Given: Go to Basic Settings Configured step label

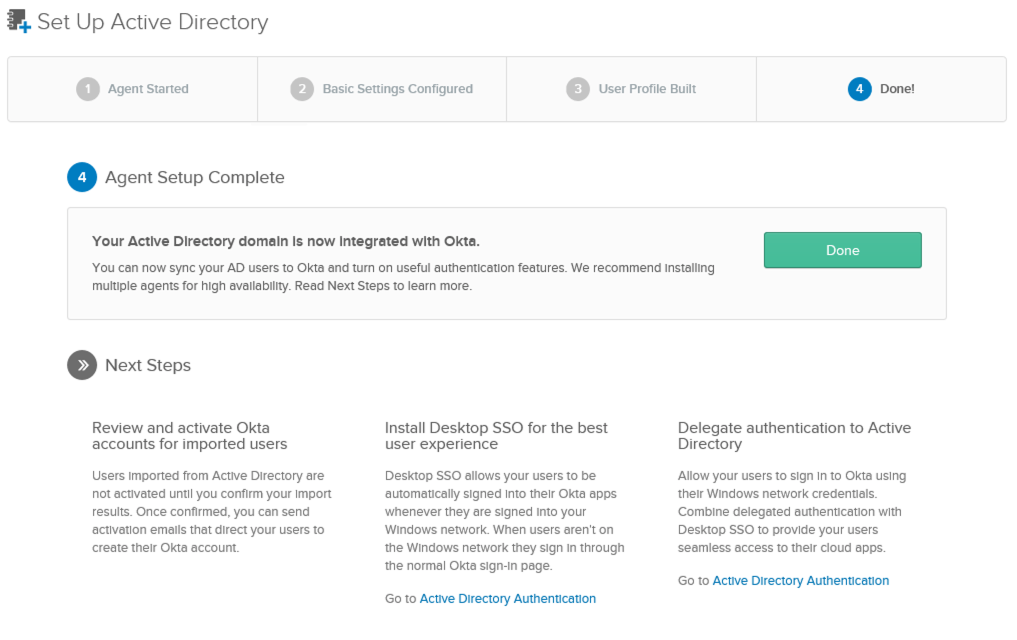Looking at the screenshot, I should [397, 89].
